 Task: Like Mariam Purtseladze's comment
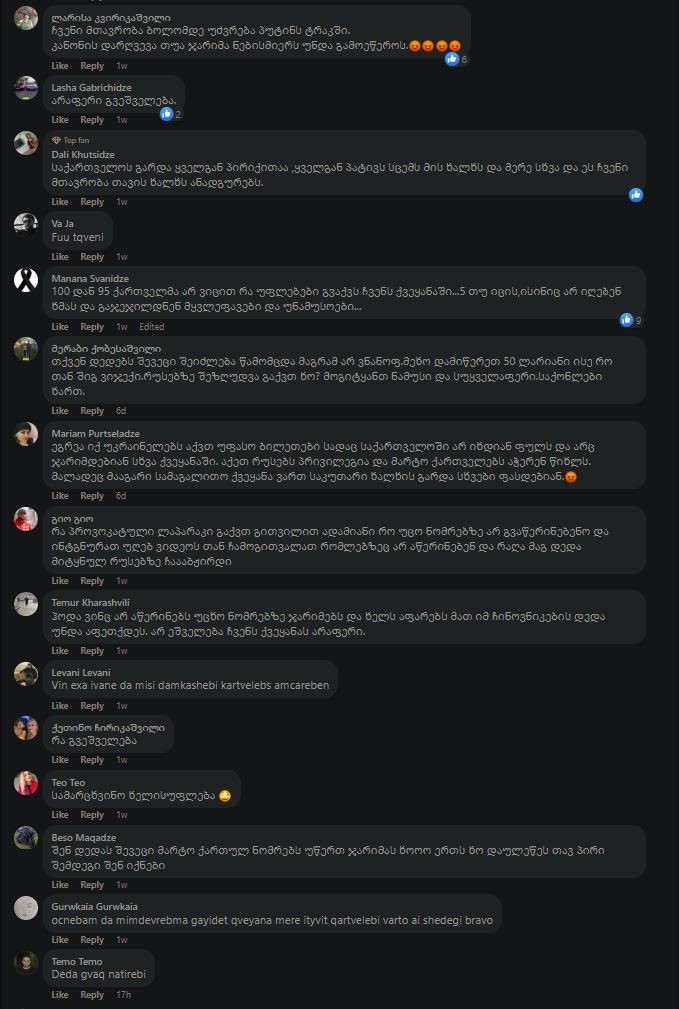pos(60,496)
